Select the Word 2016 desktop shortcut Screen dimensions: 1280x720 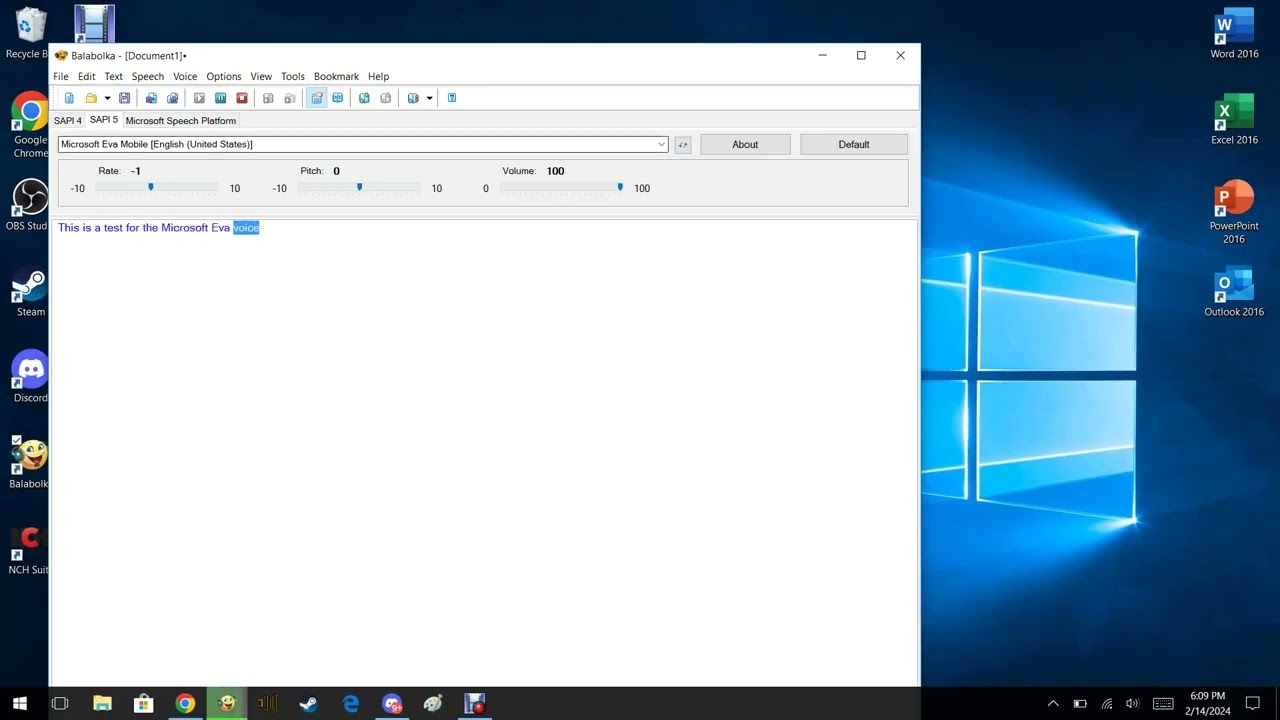click(x=1234, y=34)
